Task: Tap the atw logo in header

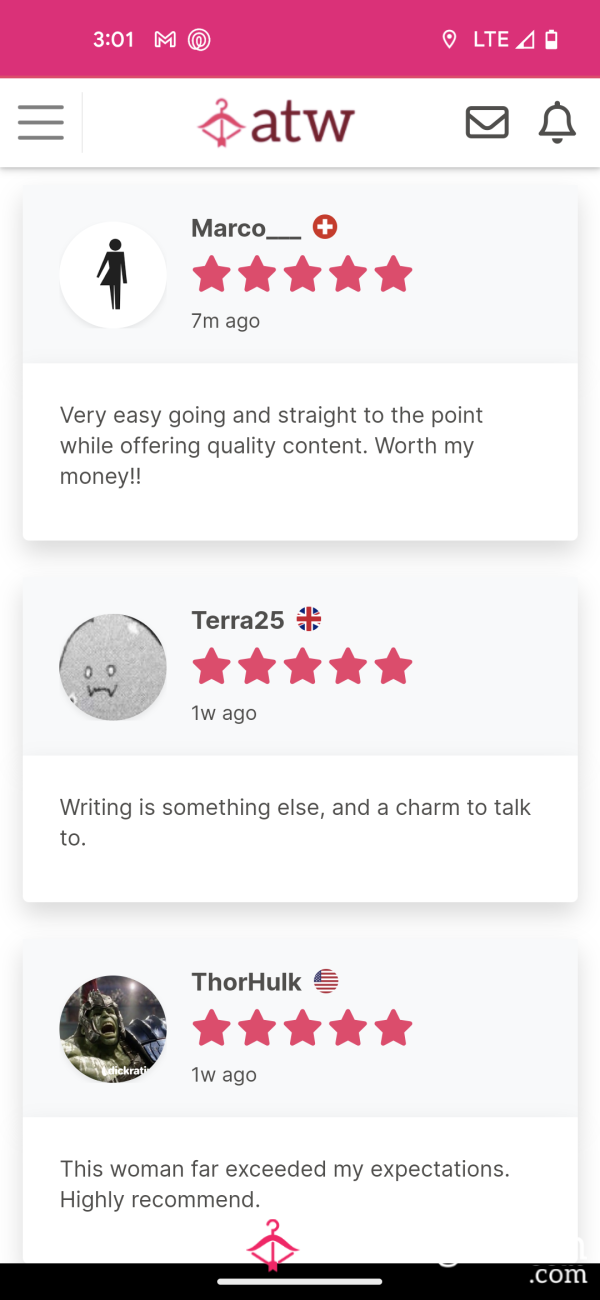Action: 276,122
